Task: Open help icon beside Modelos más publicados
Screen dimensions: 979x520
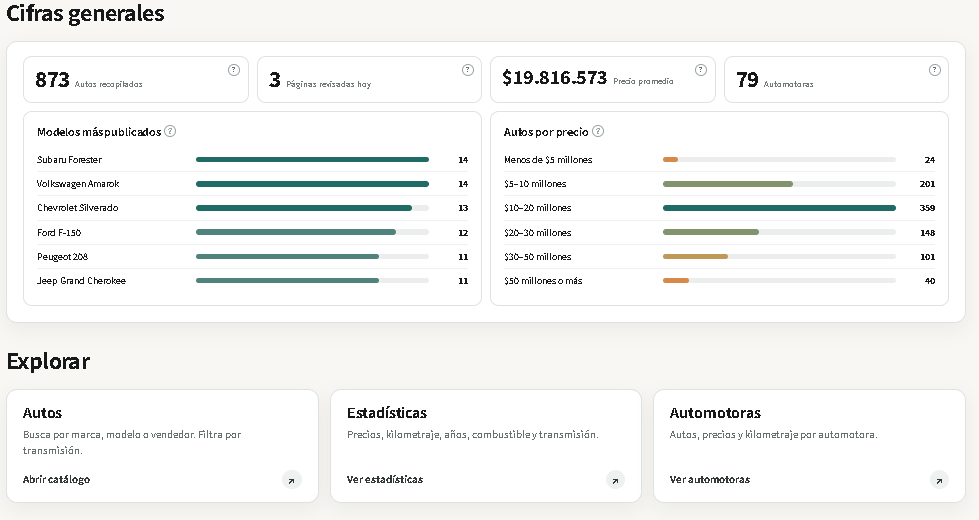Action: pos(170,131)
